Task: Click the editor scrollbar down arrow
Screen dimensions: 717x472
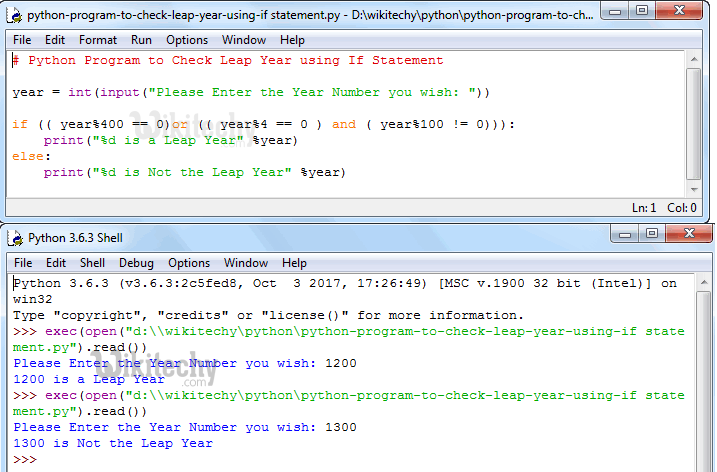Action: point(696,188)
